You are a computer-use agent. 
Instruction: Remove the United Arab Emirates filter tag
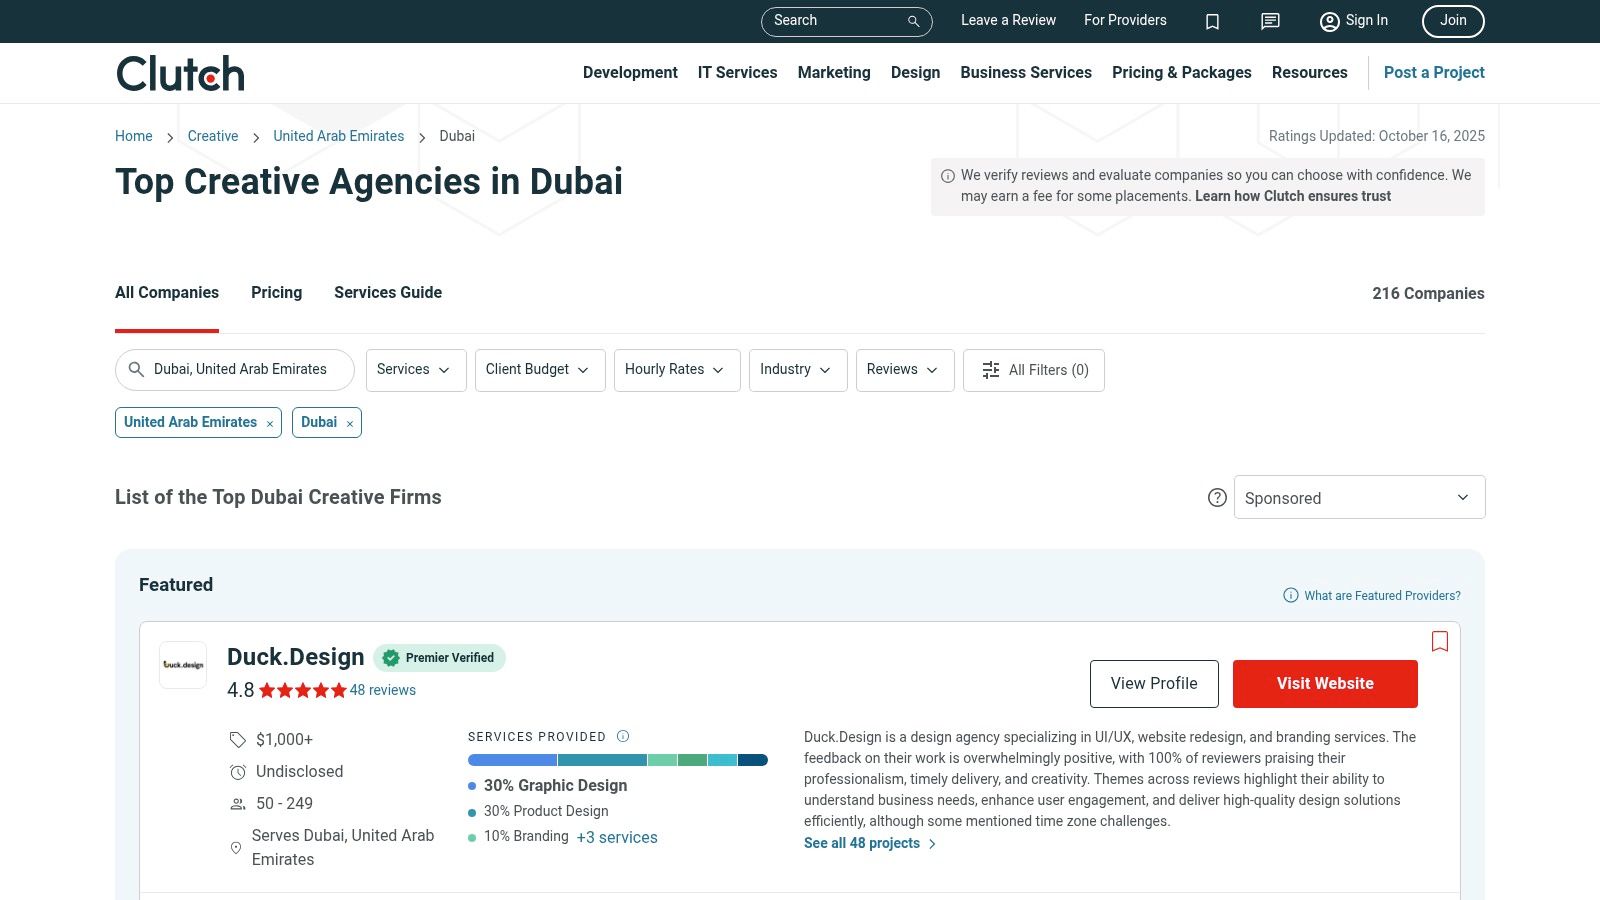click(x=270, y=424)
